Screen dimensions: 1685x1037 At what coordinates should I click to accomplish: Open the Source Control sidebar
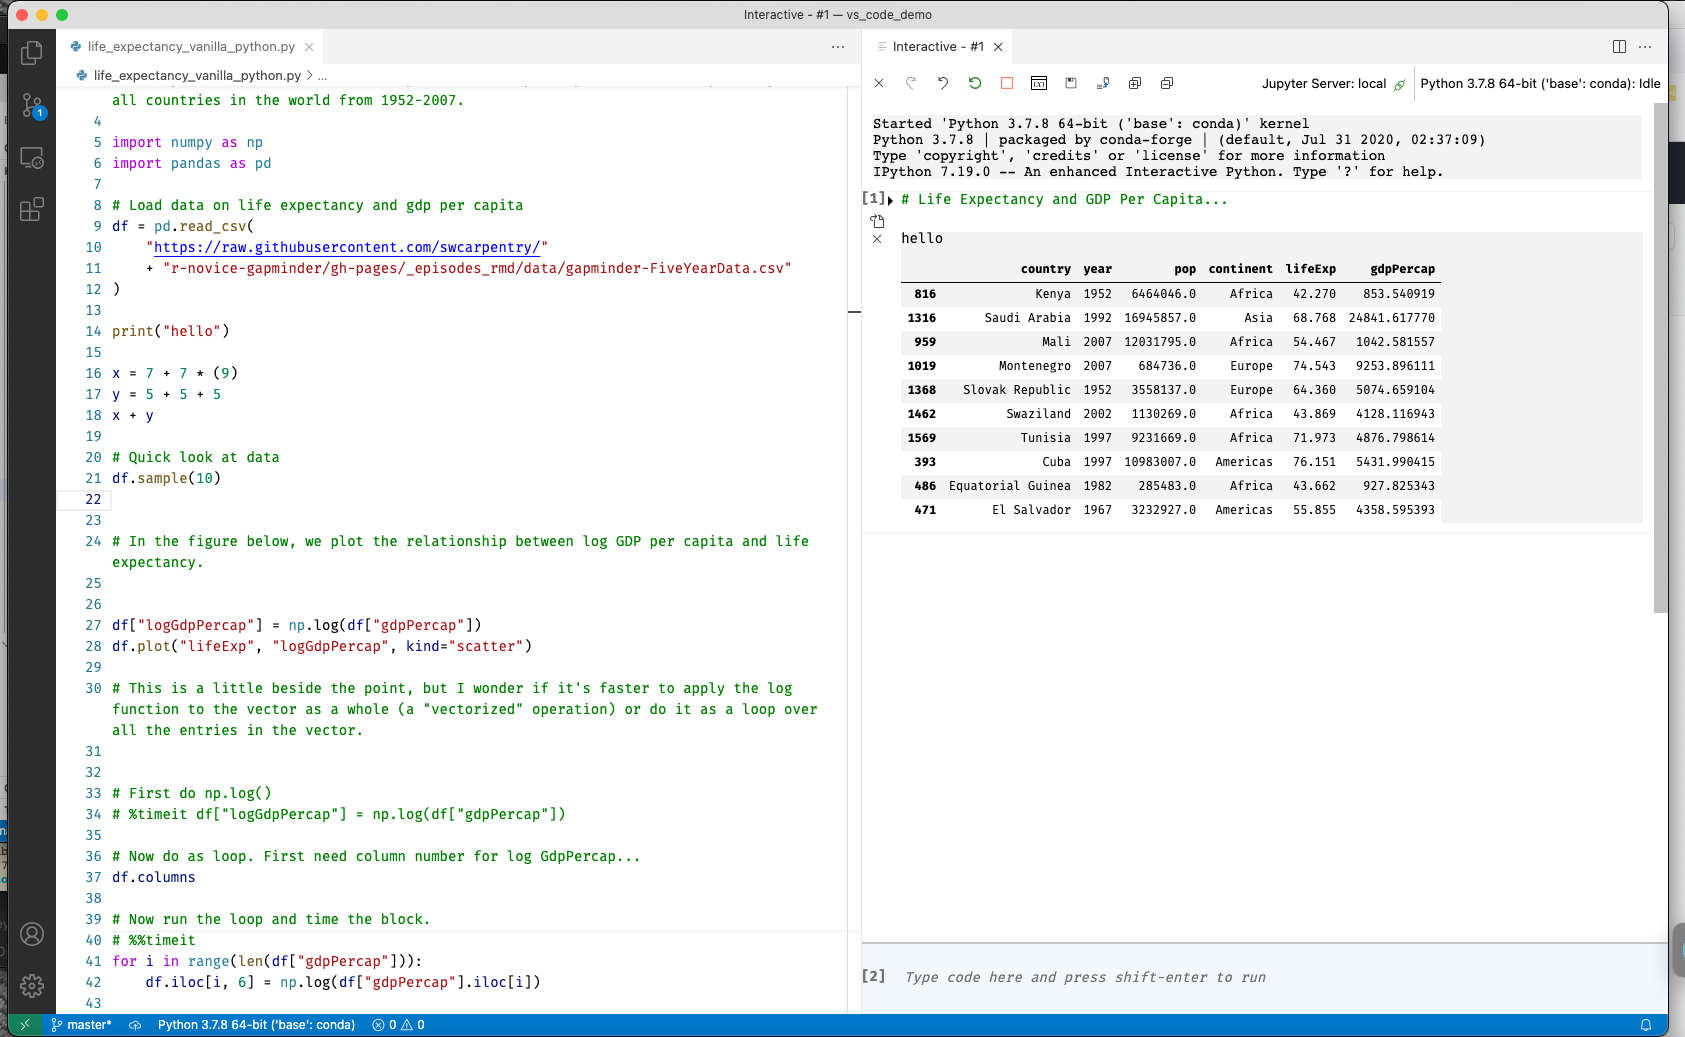[32, 107]
